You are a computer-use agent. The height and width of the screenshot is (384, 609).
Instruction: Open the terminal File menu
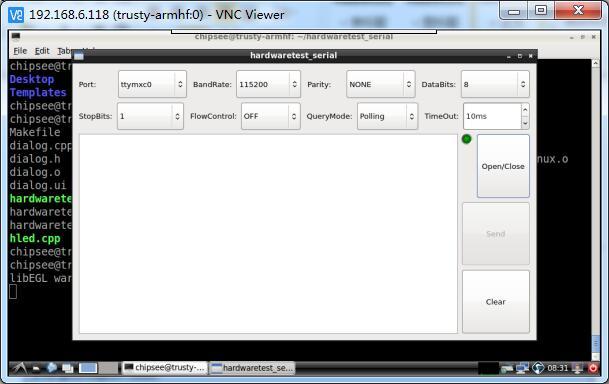point(20,51)
